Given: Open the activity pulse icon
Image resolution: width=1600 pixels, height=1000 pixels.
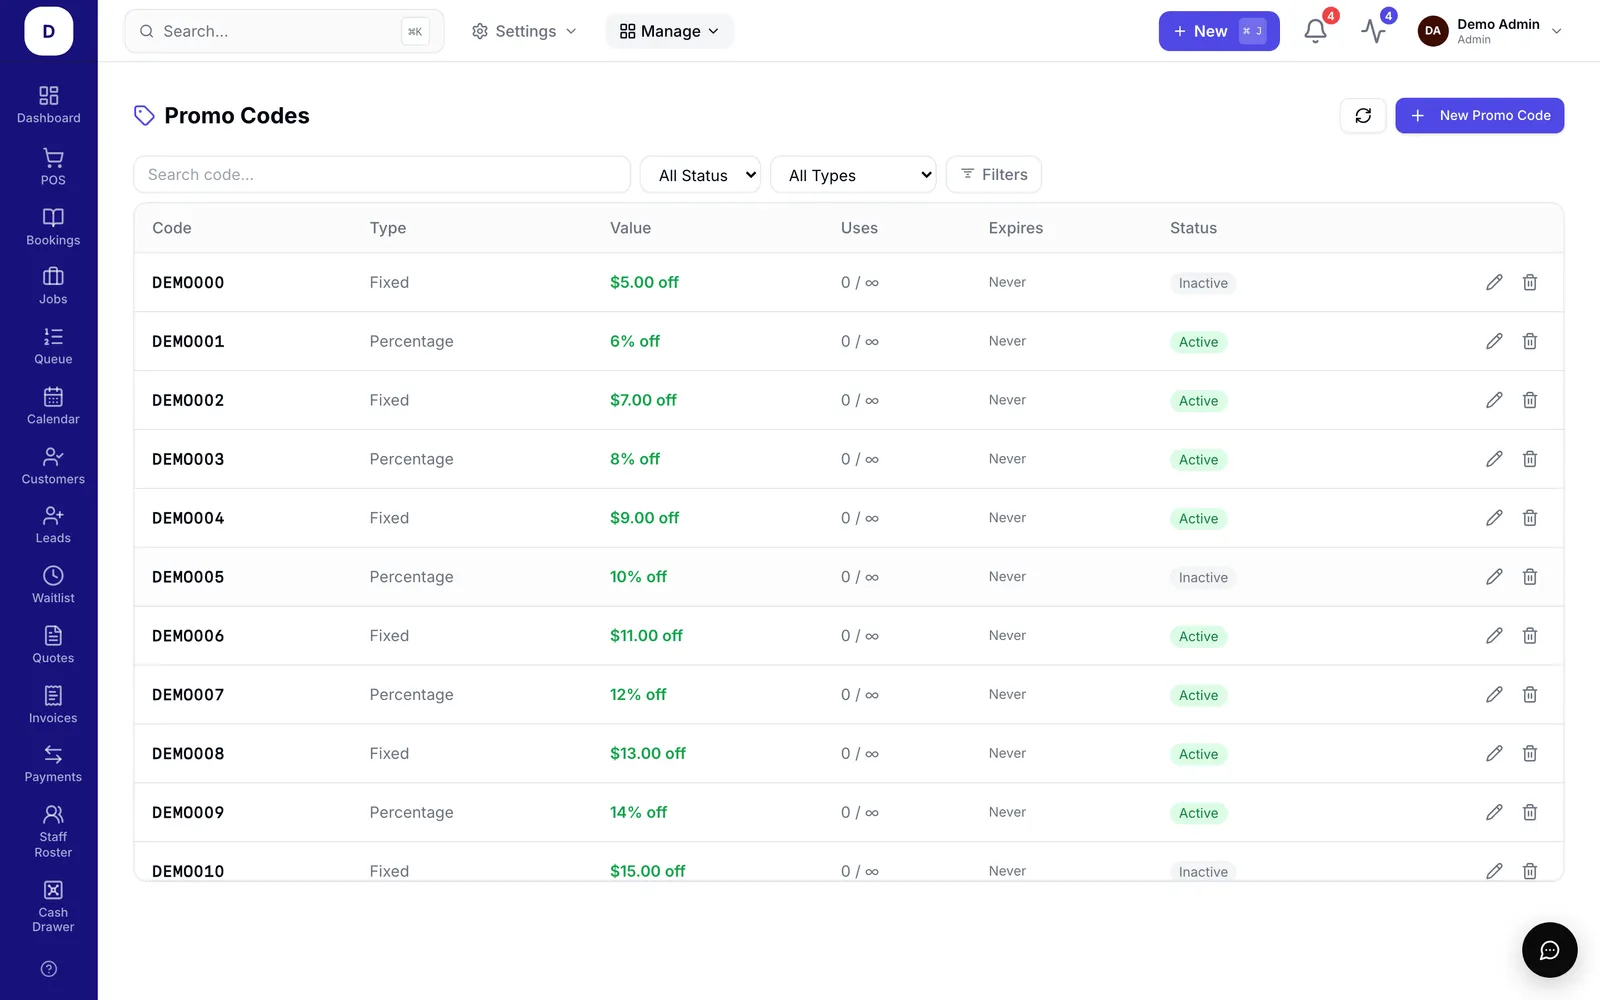Looking at the screenshot, I should click(x=1373, y=31).
